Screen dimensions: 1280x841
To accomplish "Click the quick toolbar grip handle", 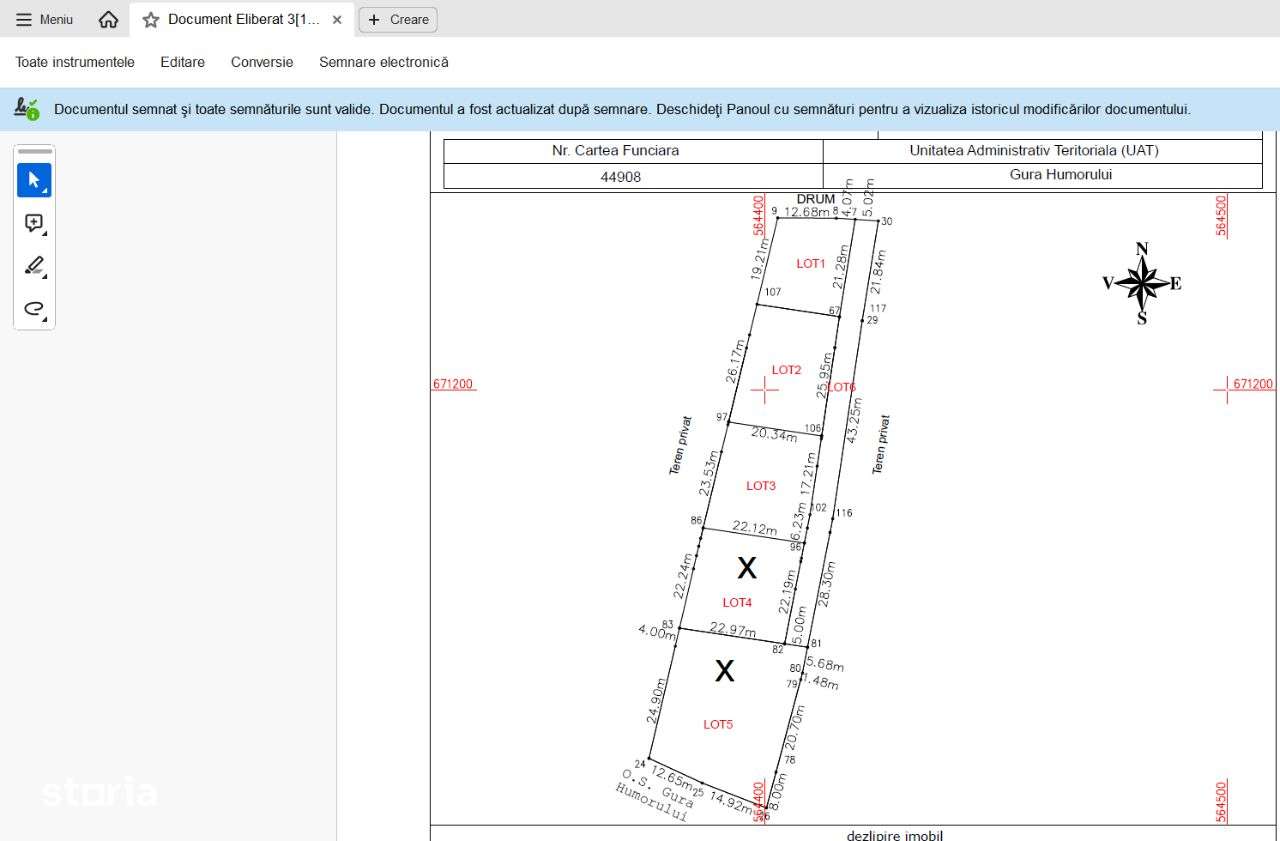I will pyautogui.click(x=35, y=152).
